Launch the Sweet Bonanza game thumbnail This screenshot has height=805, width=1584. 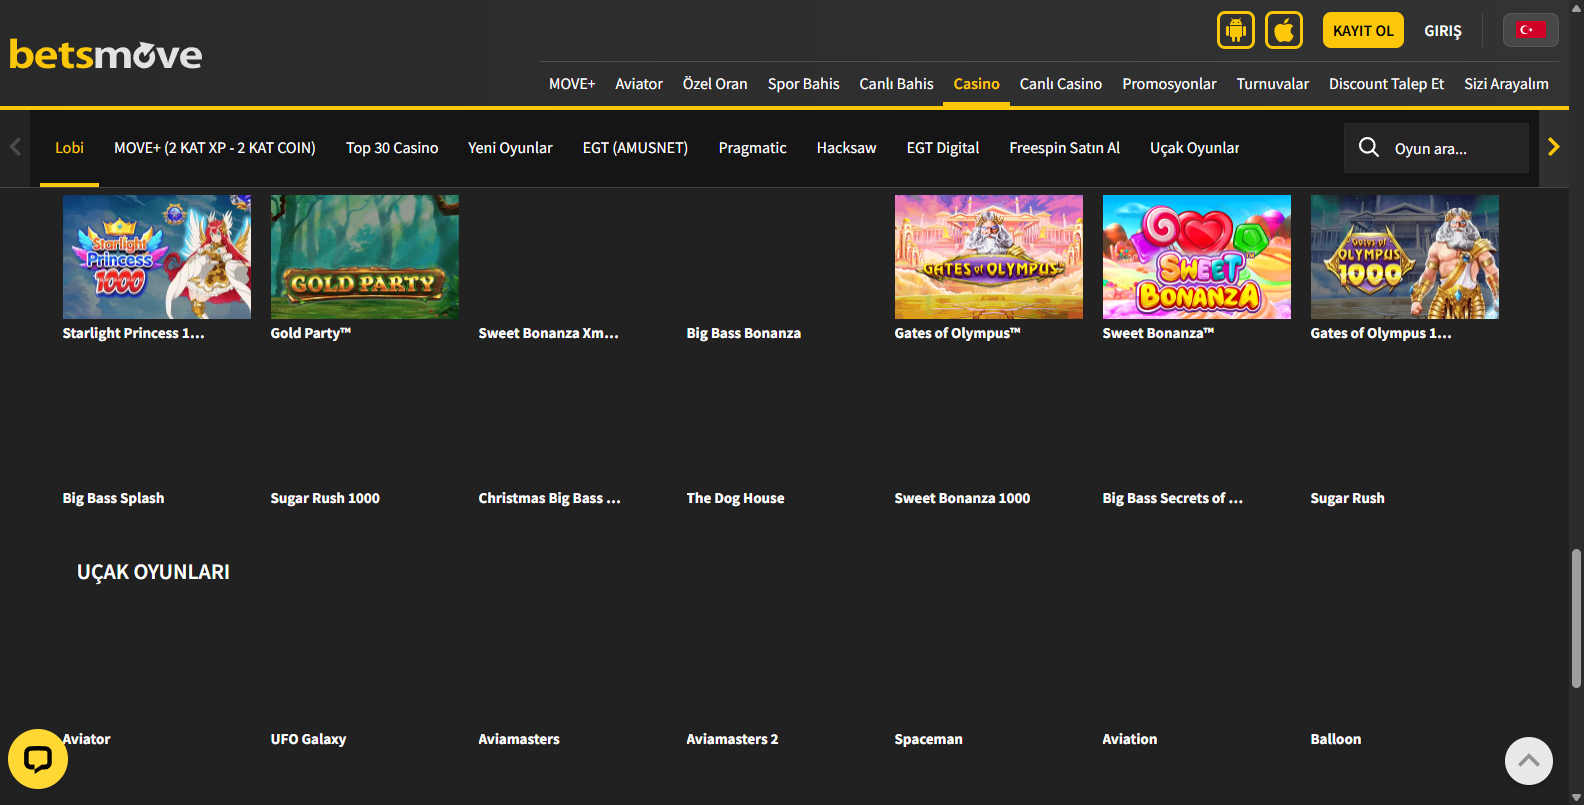[1196, 257]
